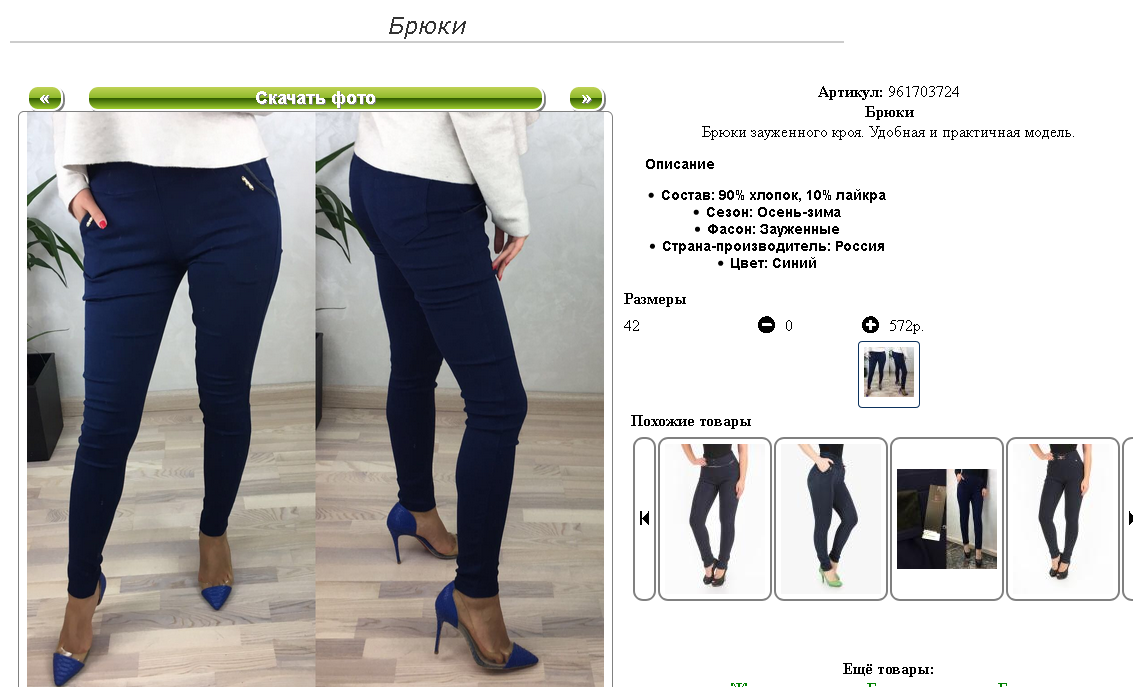This screenshot has height=687, width=1133.
Task: Click the article number 961703724
Action: (923, 92)
